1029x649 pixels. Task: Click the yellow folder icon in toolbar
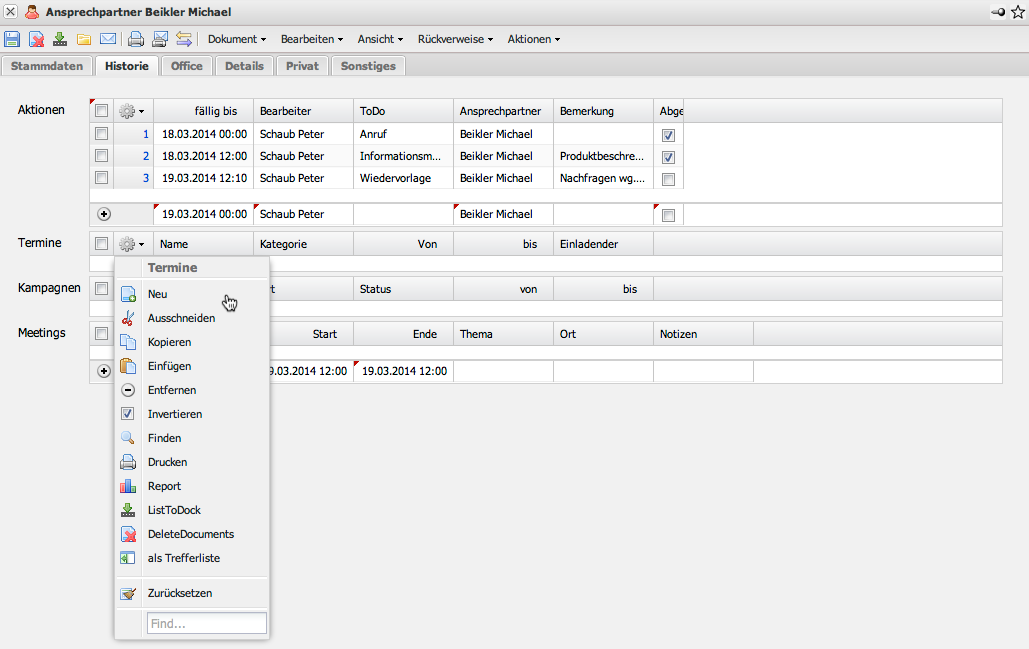(84, 39)
